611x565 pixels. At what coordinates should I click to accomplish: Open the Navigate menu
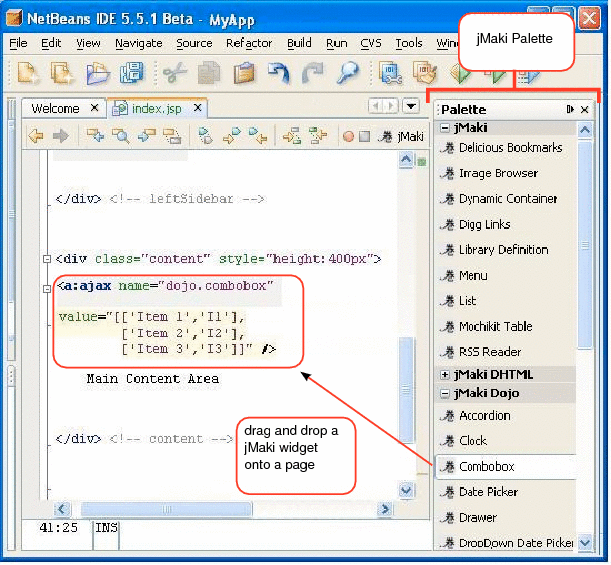pos(139,43)
